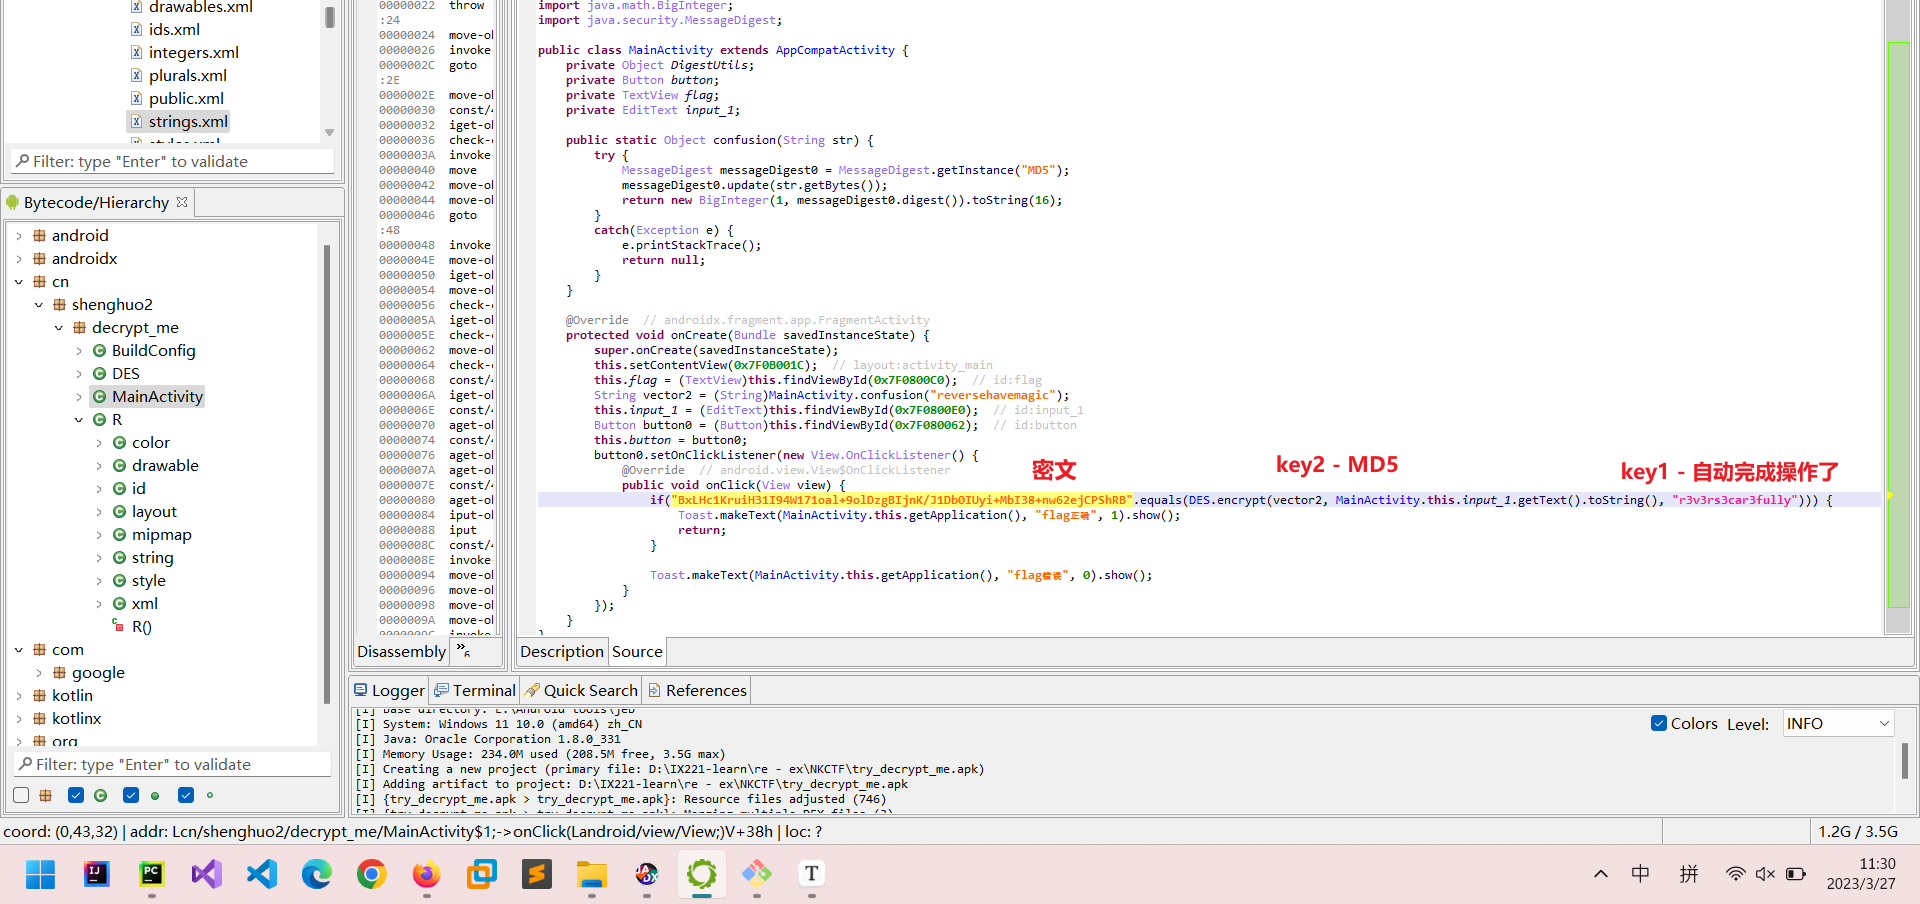Image resolution: width=1920 pixels, height=904 pixels.
Task: Click the kotlin package icon
Action: coord(40,696)
